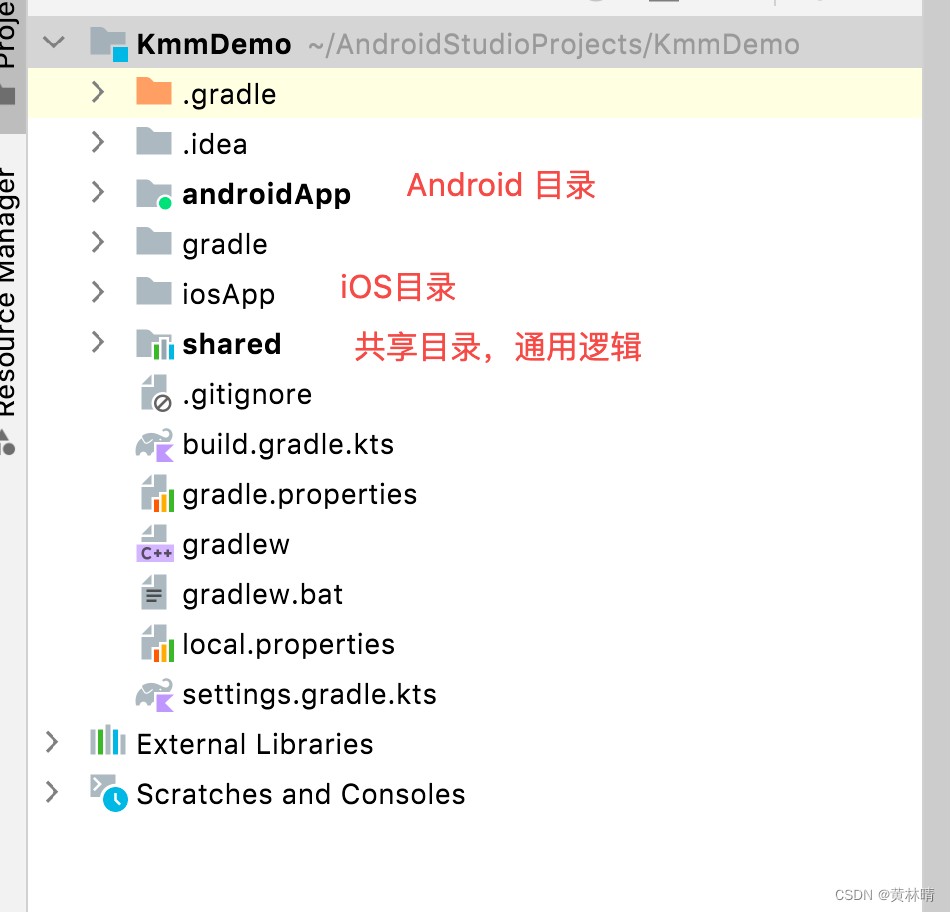Screen dimensions: 950x912
Task: Click the androidApp module folder icon
Action: (154, 194)
